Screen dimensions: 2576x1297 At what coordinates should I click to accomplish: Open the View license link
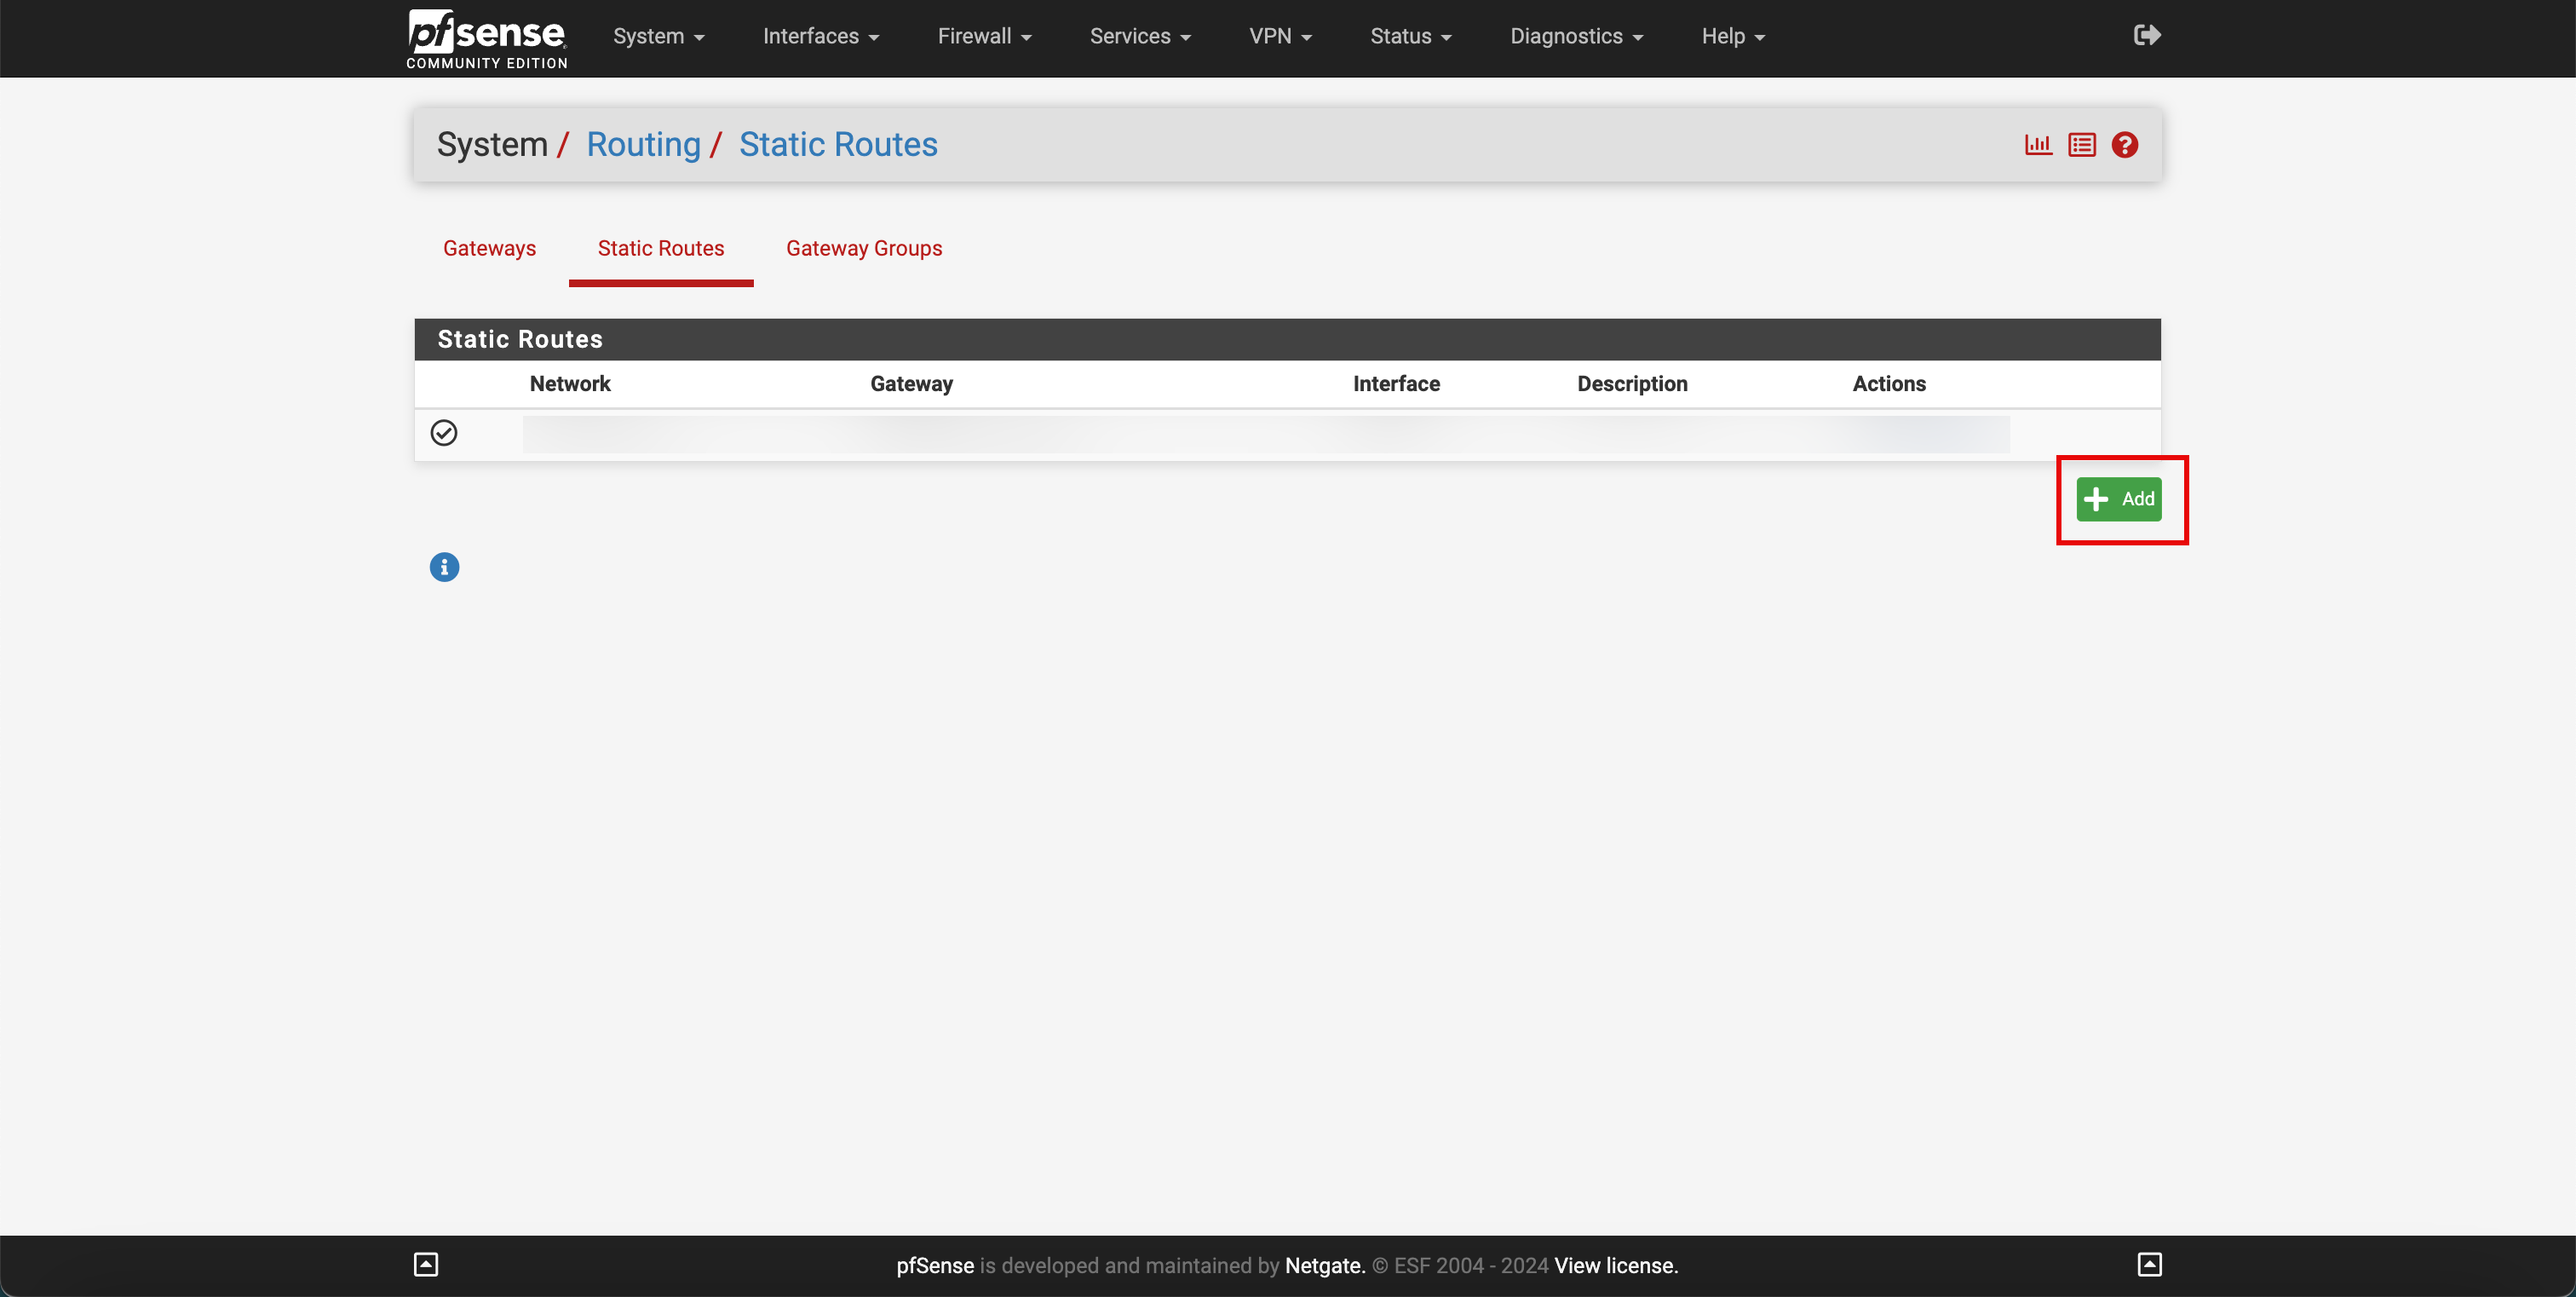click(x=1616, y=1265)
